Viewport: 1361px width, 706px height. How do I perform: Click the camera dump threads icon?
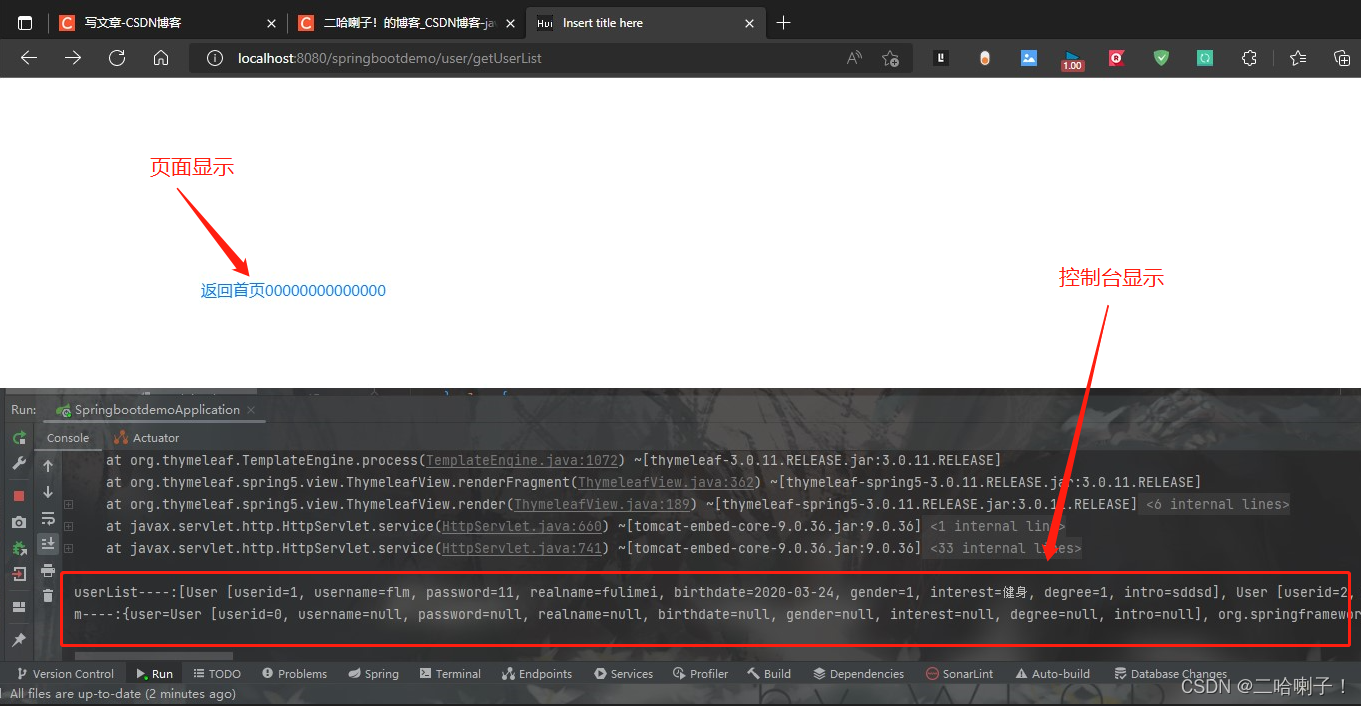click(19, 522)
